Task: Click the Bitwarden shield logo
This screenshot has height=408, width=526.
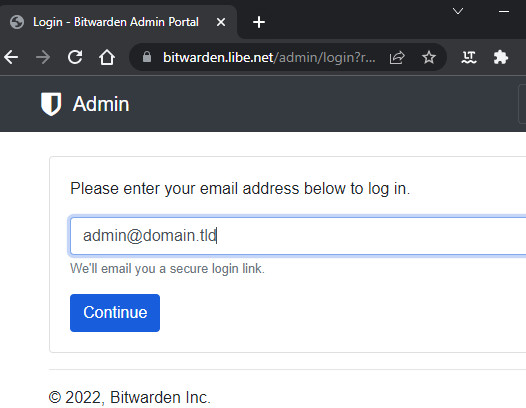Action: pos(51,104)
